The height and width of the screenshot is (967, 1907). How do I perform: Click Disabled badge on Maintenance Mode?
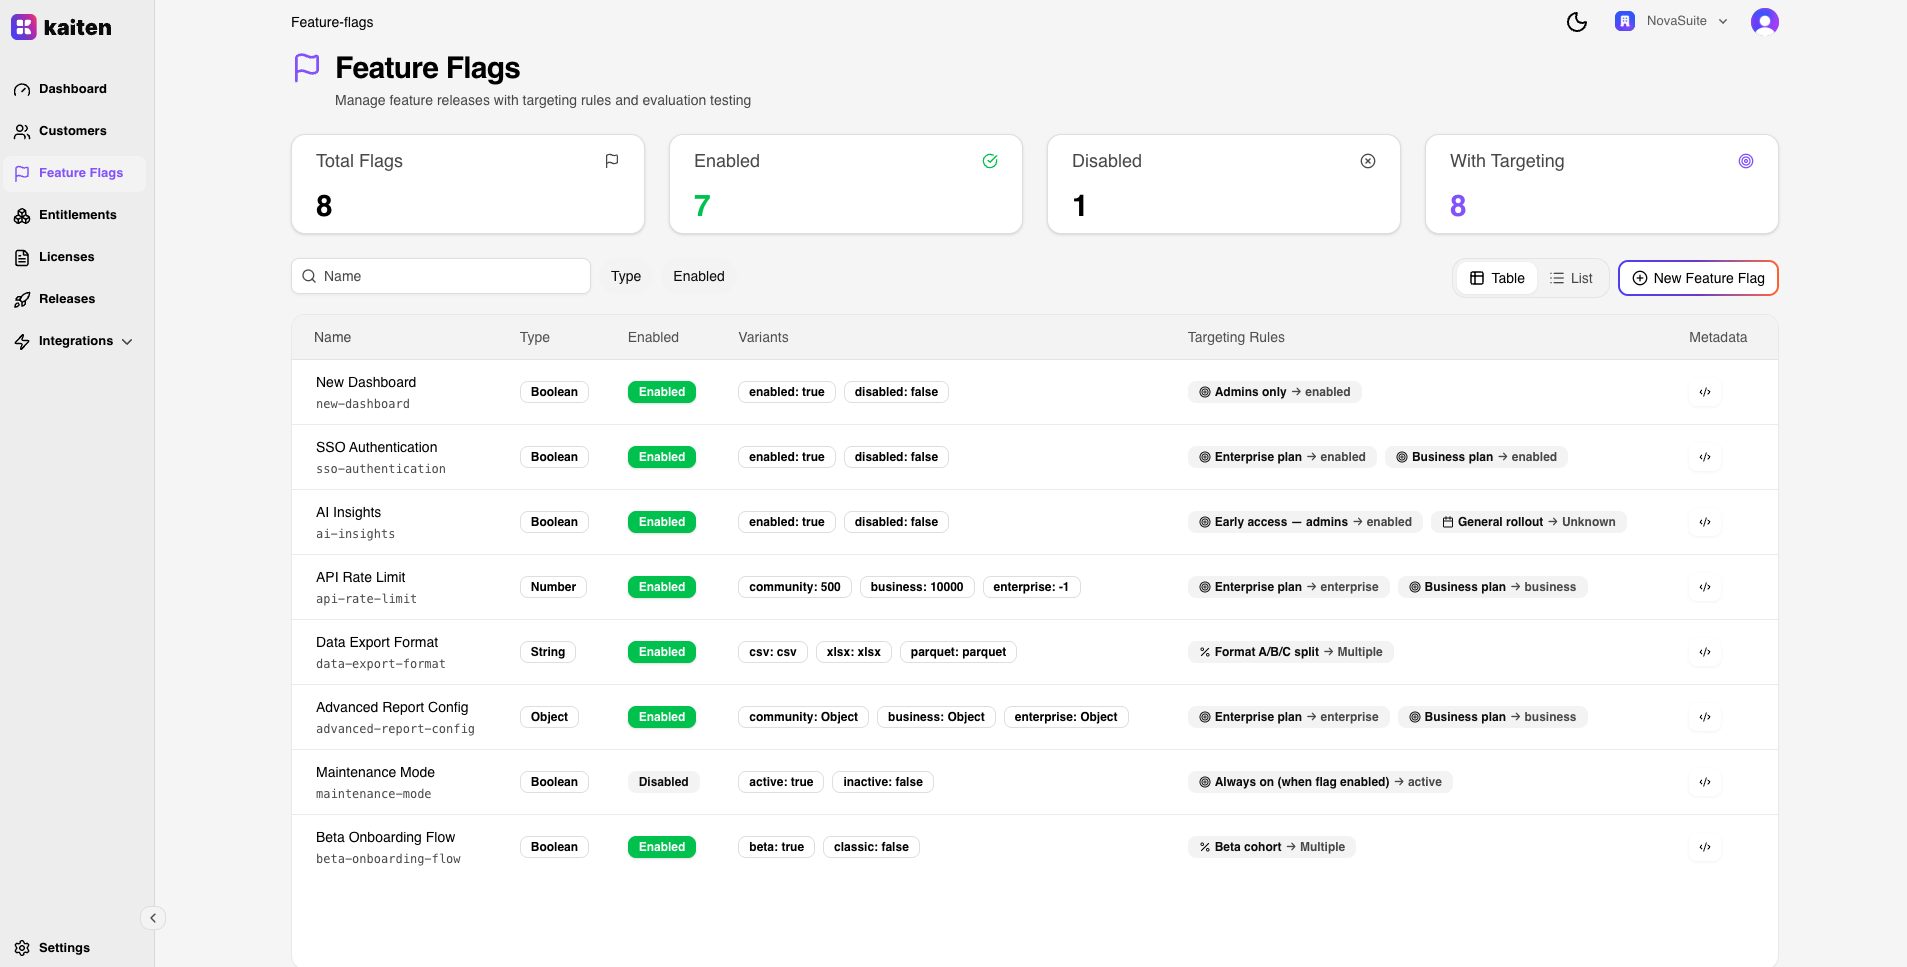coord(663,782)
